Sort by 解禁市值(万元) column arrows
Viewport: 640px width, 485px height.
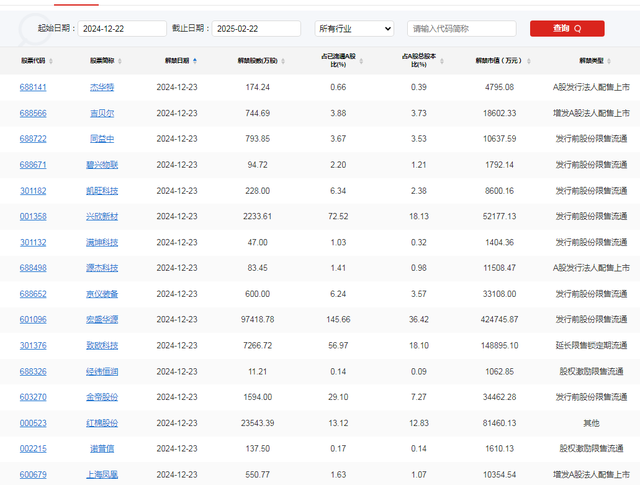[529, 61]
